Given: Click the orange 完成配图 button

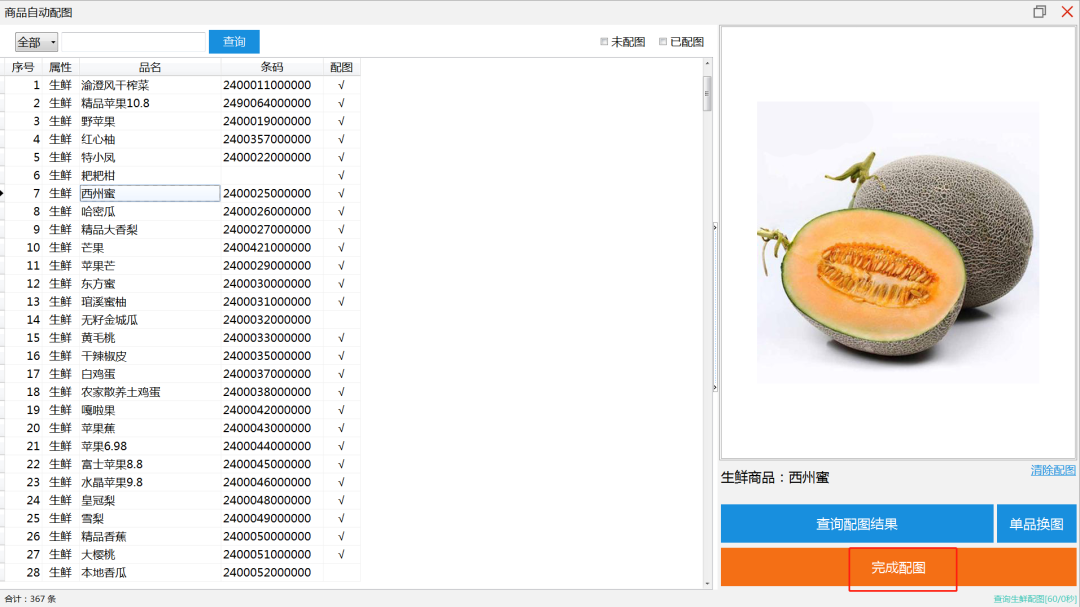Looking at the screenshot, I should 898,567.
